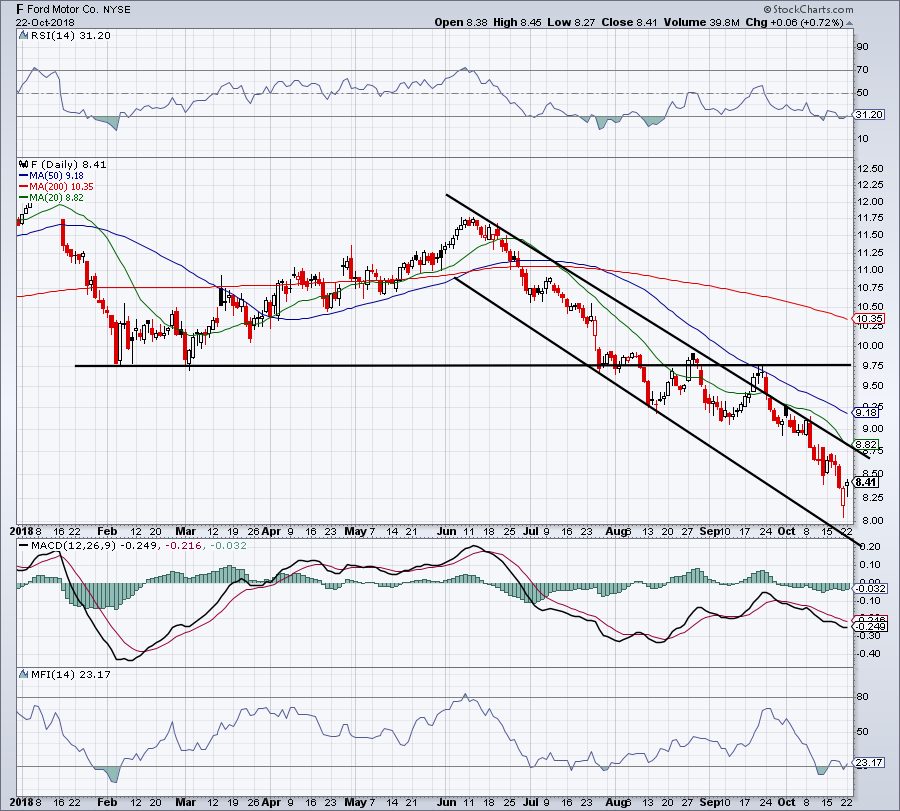Click the 0.20 level on the MACD axis
This screenshot has height=811, width=900.
click(x=870, y=547)
